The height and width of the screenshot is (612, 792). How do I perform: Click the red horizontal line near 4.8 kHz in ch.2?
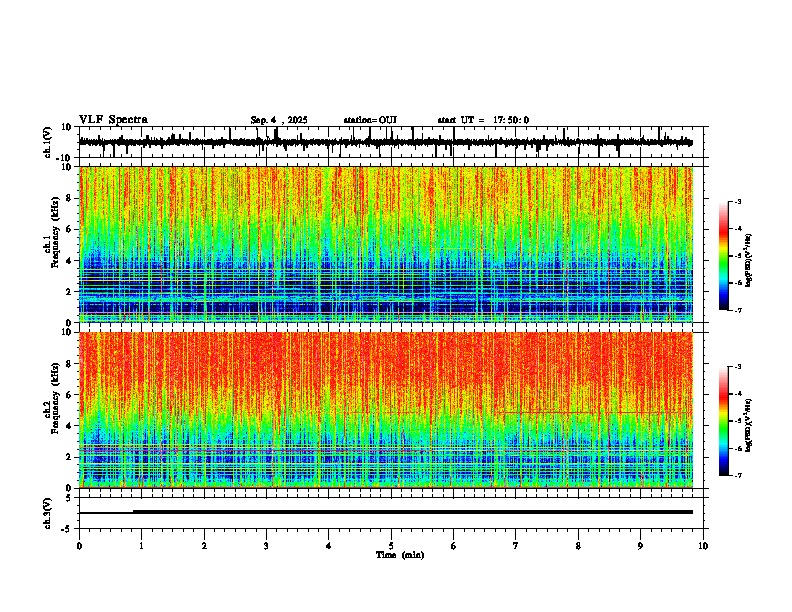point(593,413)
